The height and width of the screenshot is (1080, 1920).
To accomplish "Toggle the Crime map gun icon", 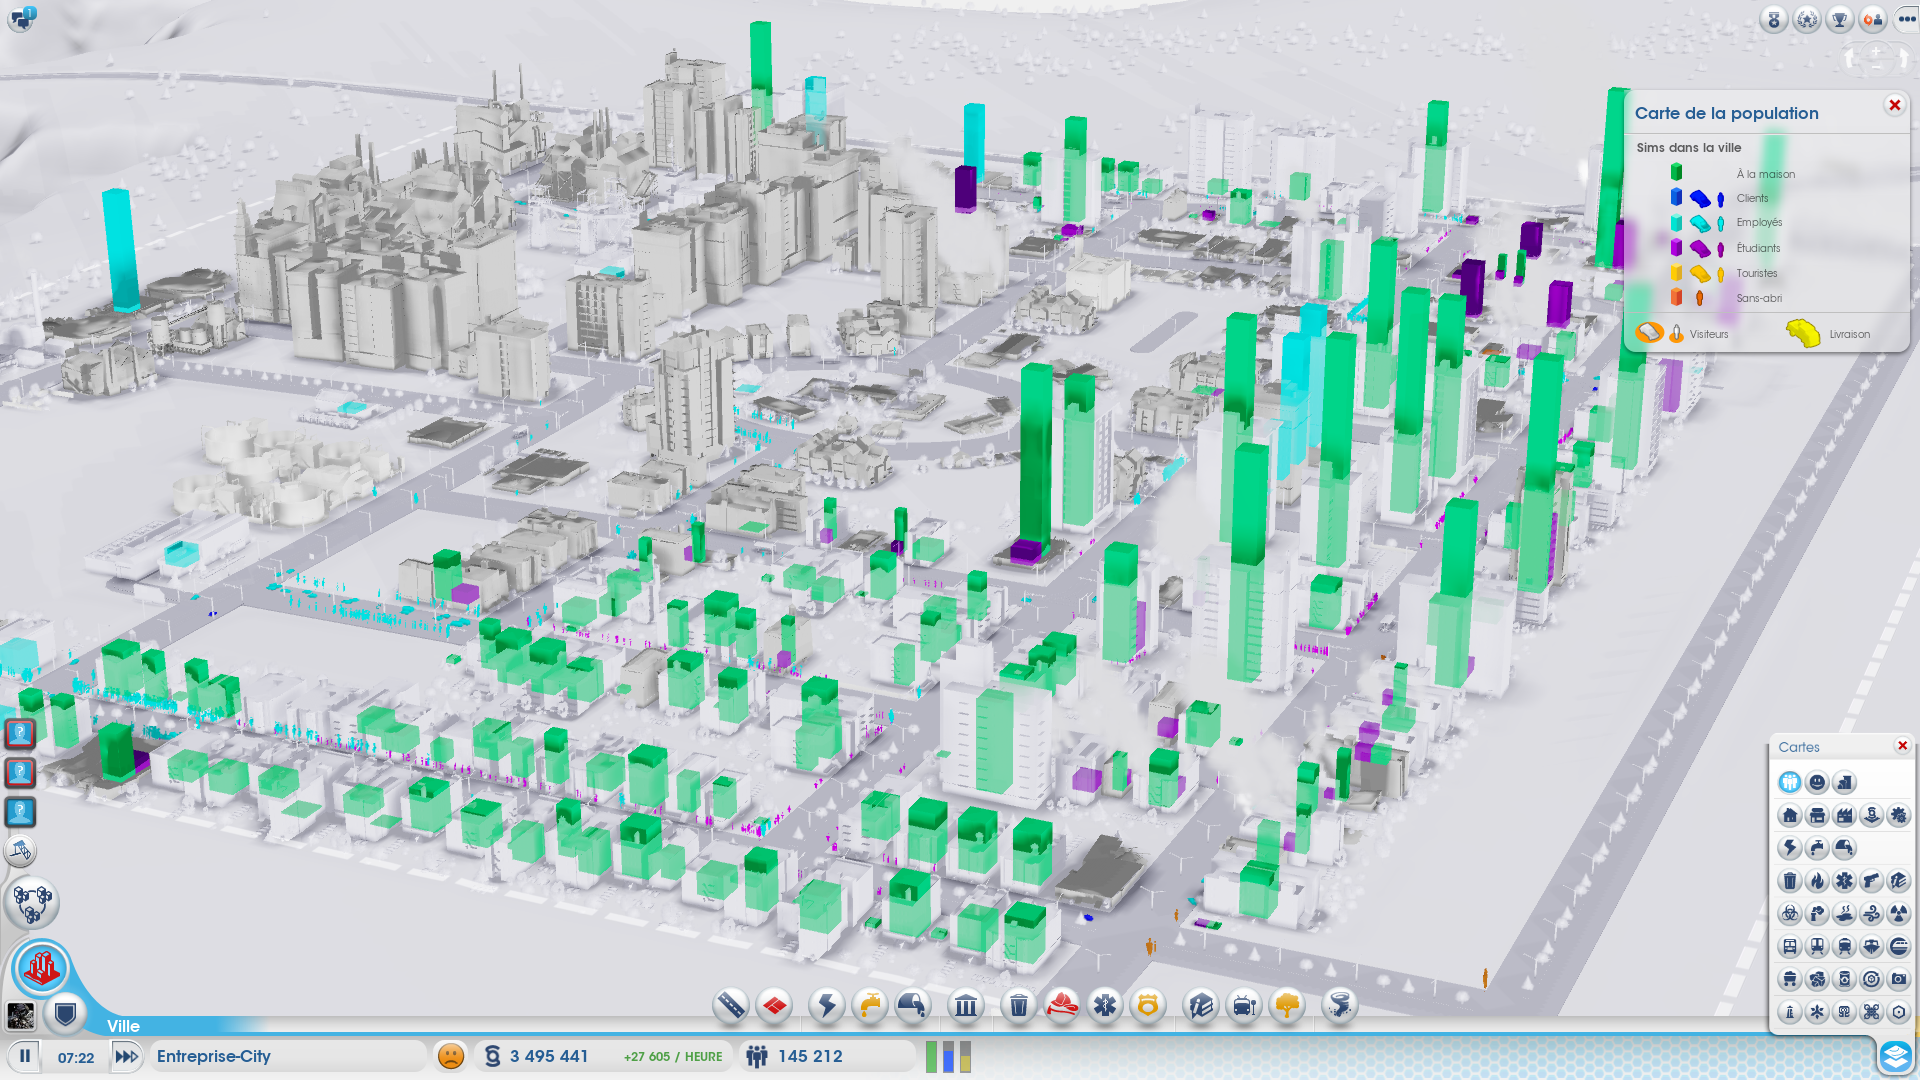I will coord(1871,881).
